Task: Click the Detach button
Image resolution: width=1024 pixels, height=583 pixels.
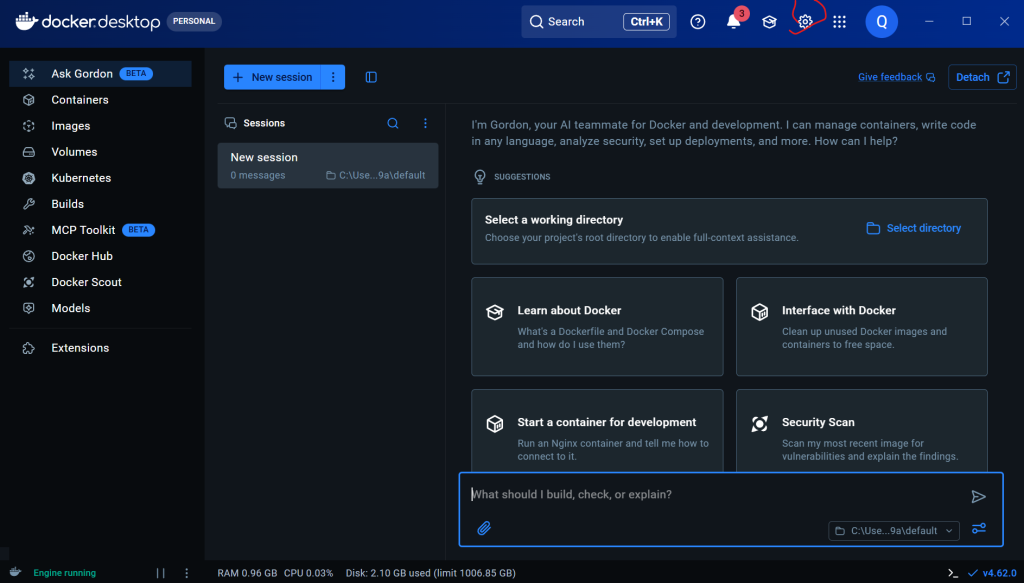Action: pos(982,77)
